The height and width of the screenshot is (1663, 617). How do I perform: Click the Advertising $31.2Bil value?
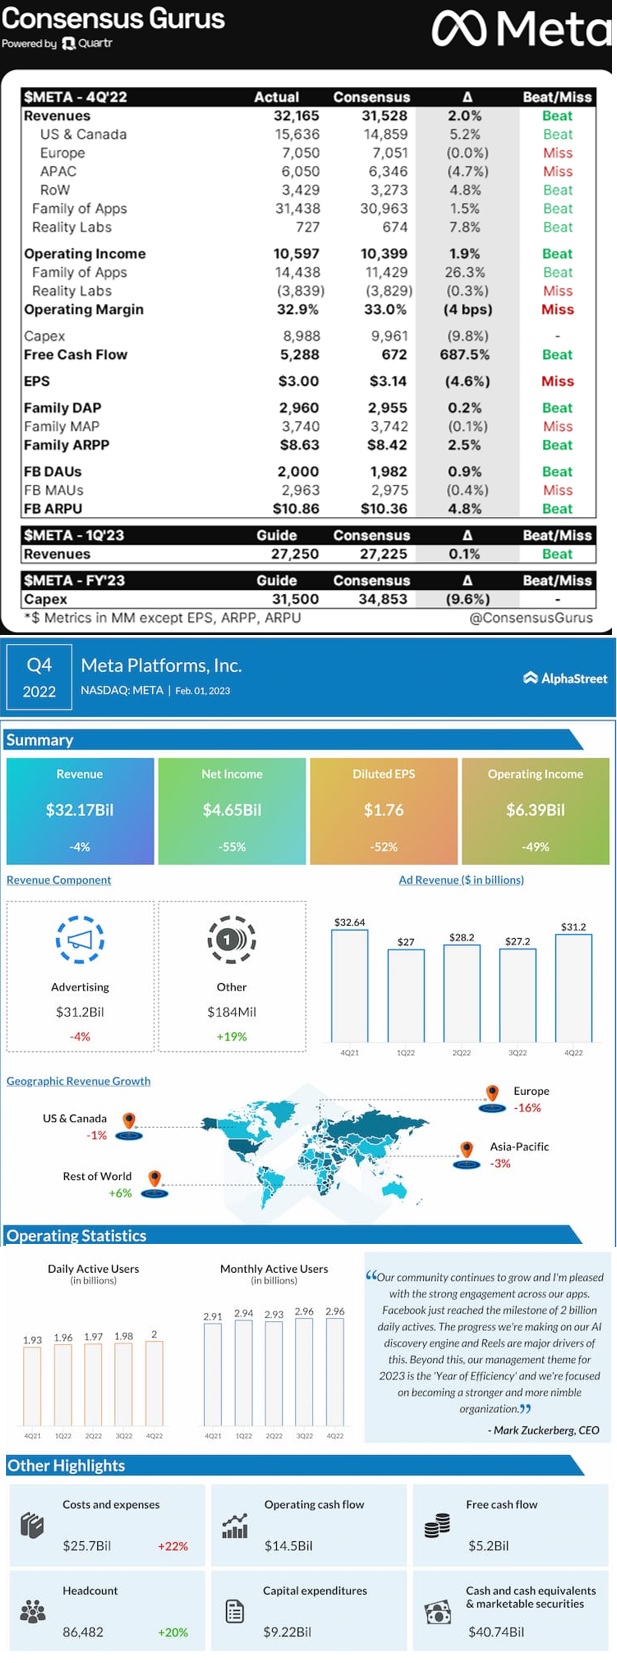click(x=80, y=1012)
